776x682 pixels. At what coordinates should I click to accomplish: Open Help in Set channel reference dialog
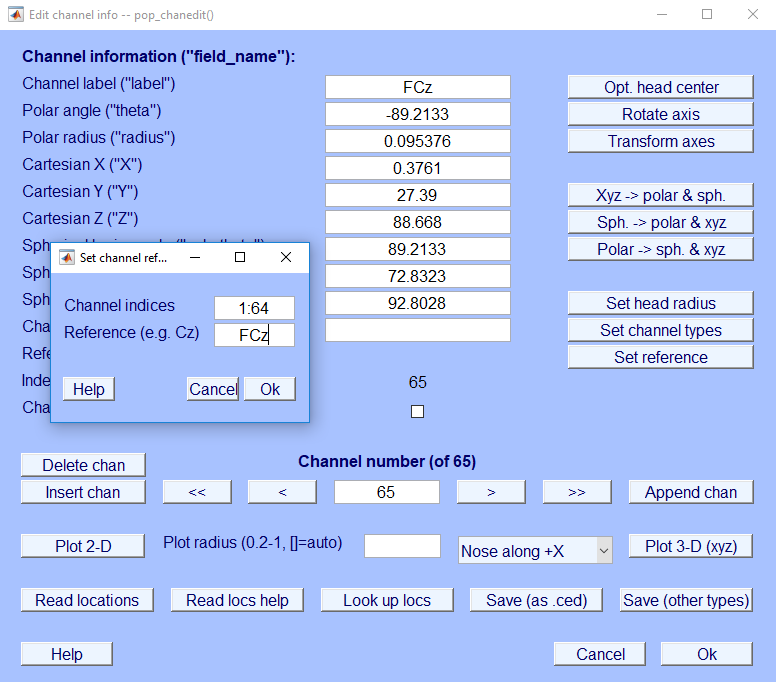[x=88, y=389]
